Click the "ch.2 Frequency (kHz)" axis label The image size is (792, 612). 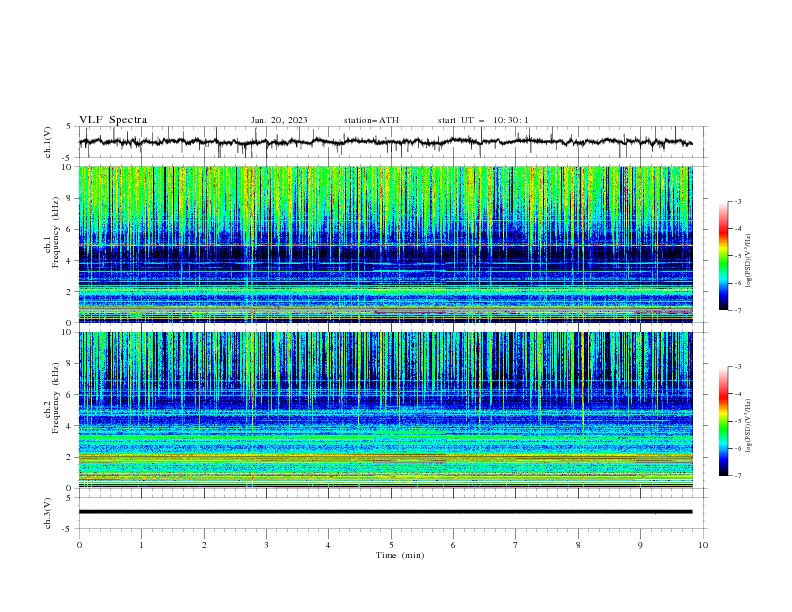(x=52, y=397)
